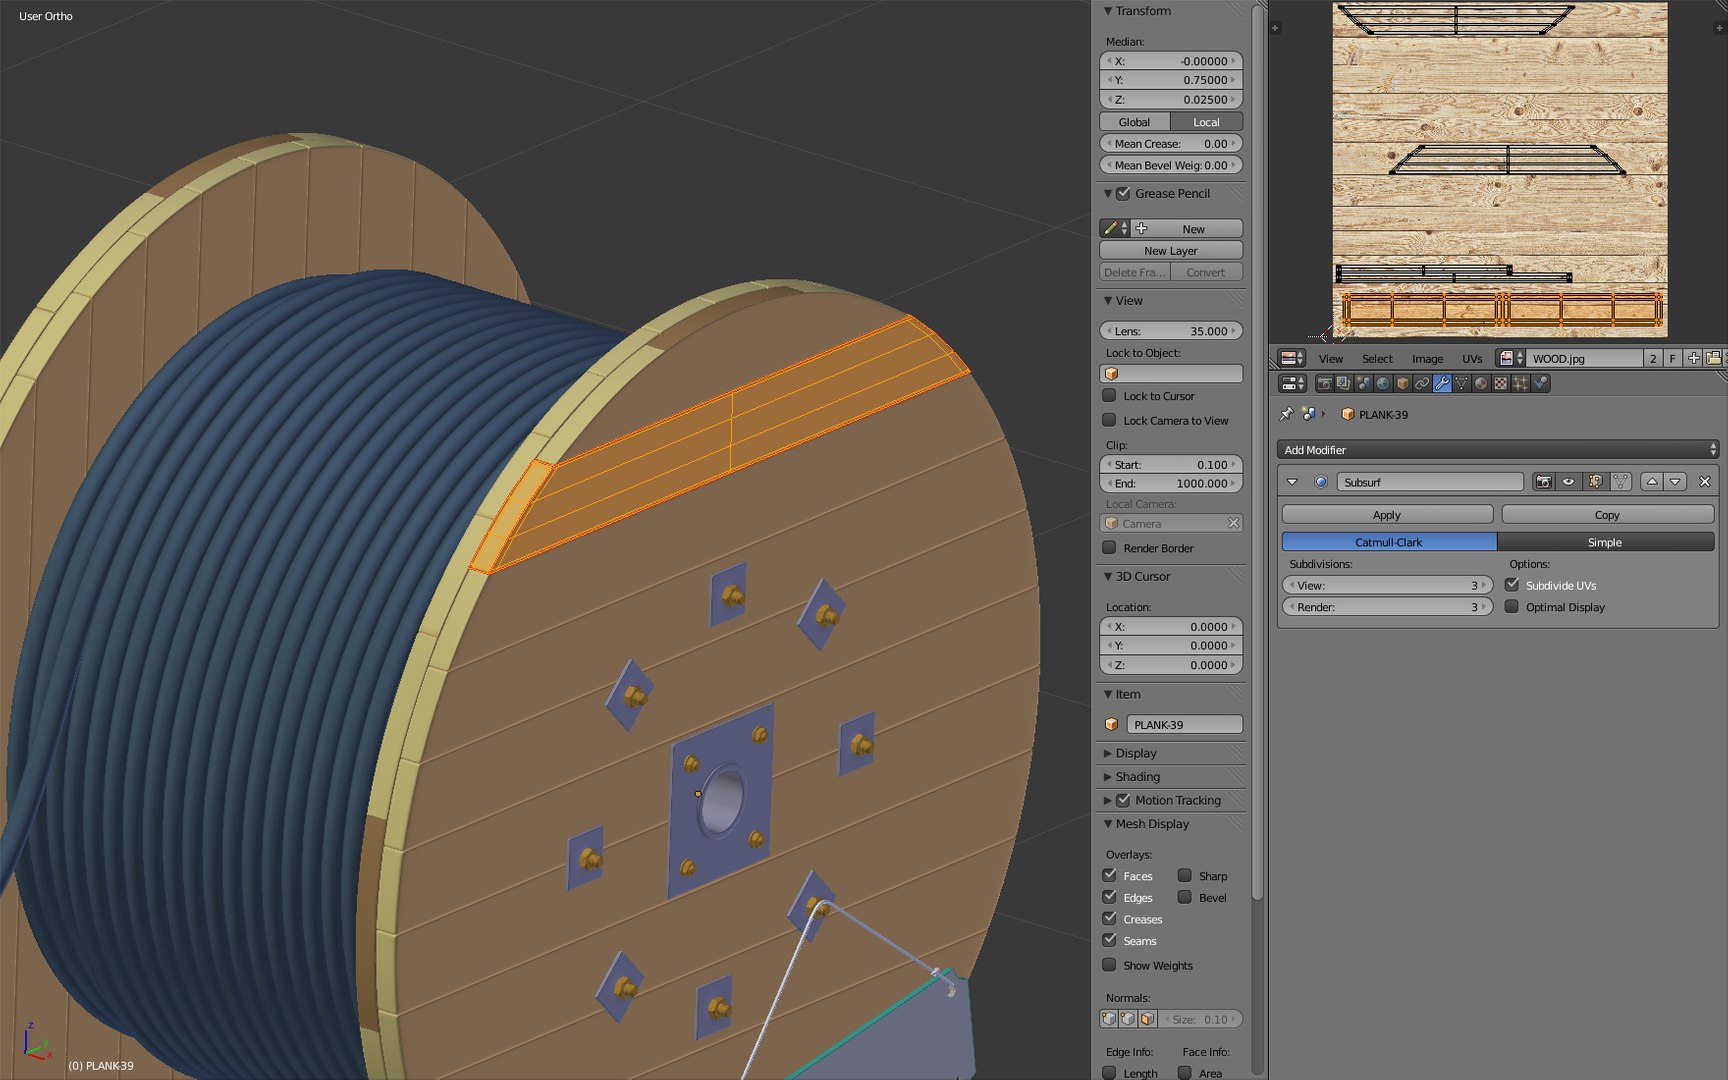Collapse the View panel
The image size is (1728, 1080).
[x=1108, y=300]
